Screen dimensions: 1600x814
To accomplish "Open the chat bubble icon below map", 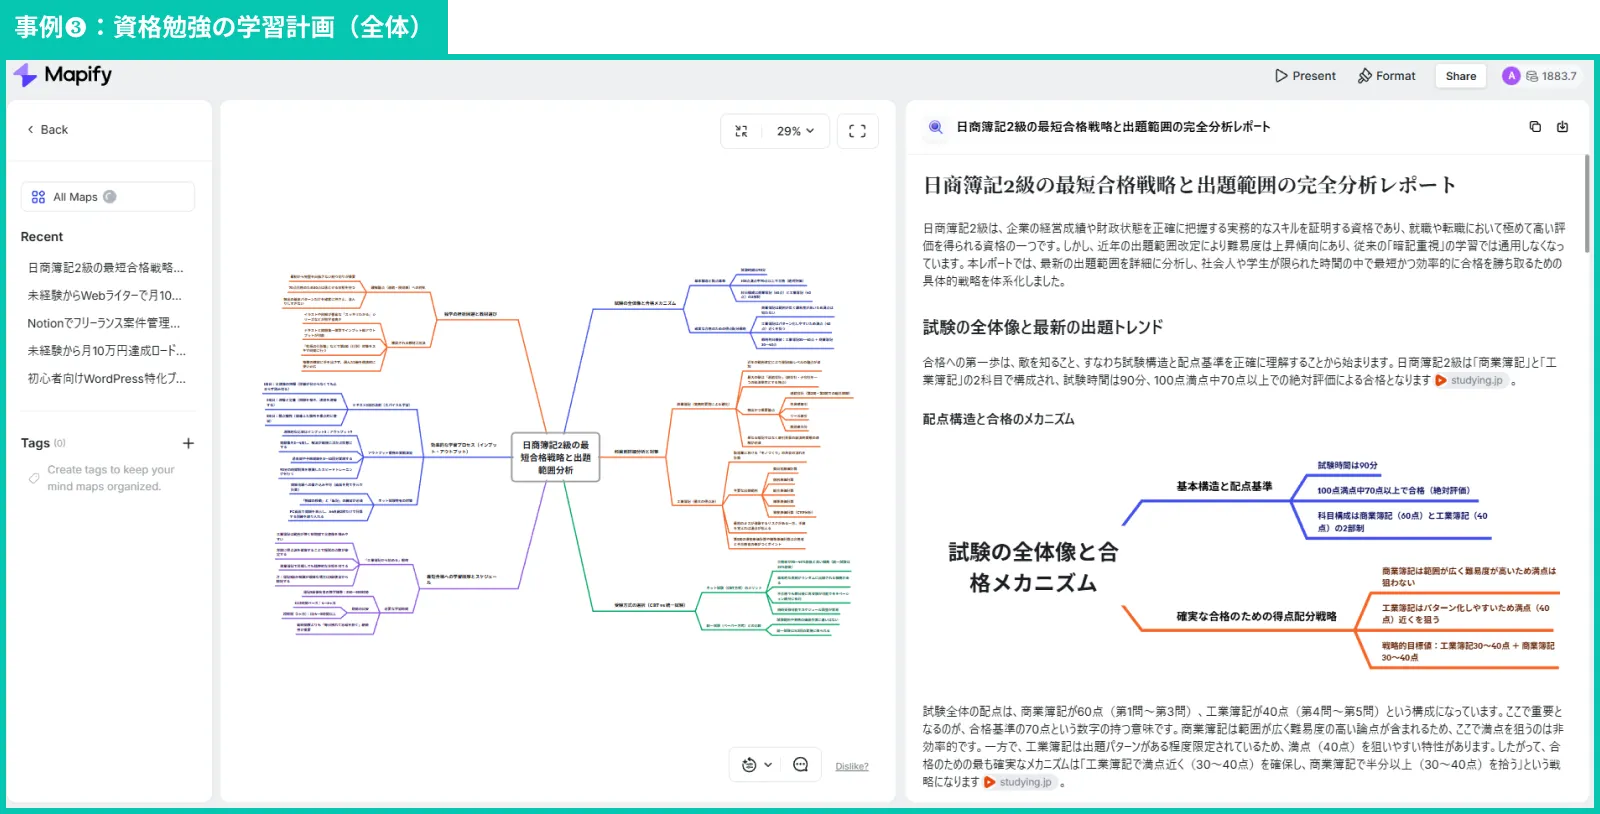I will pyautogui.click(x=800, y=765).
